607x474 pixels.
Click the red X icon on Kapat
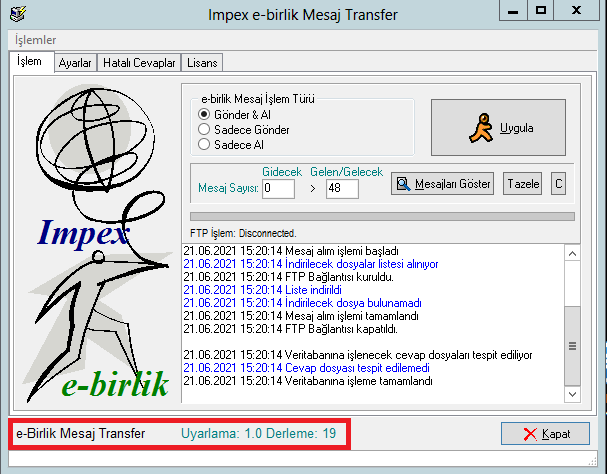coord(530,434)
